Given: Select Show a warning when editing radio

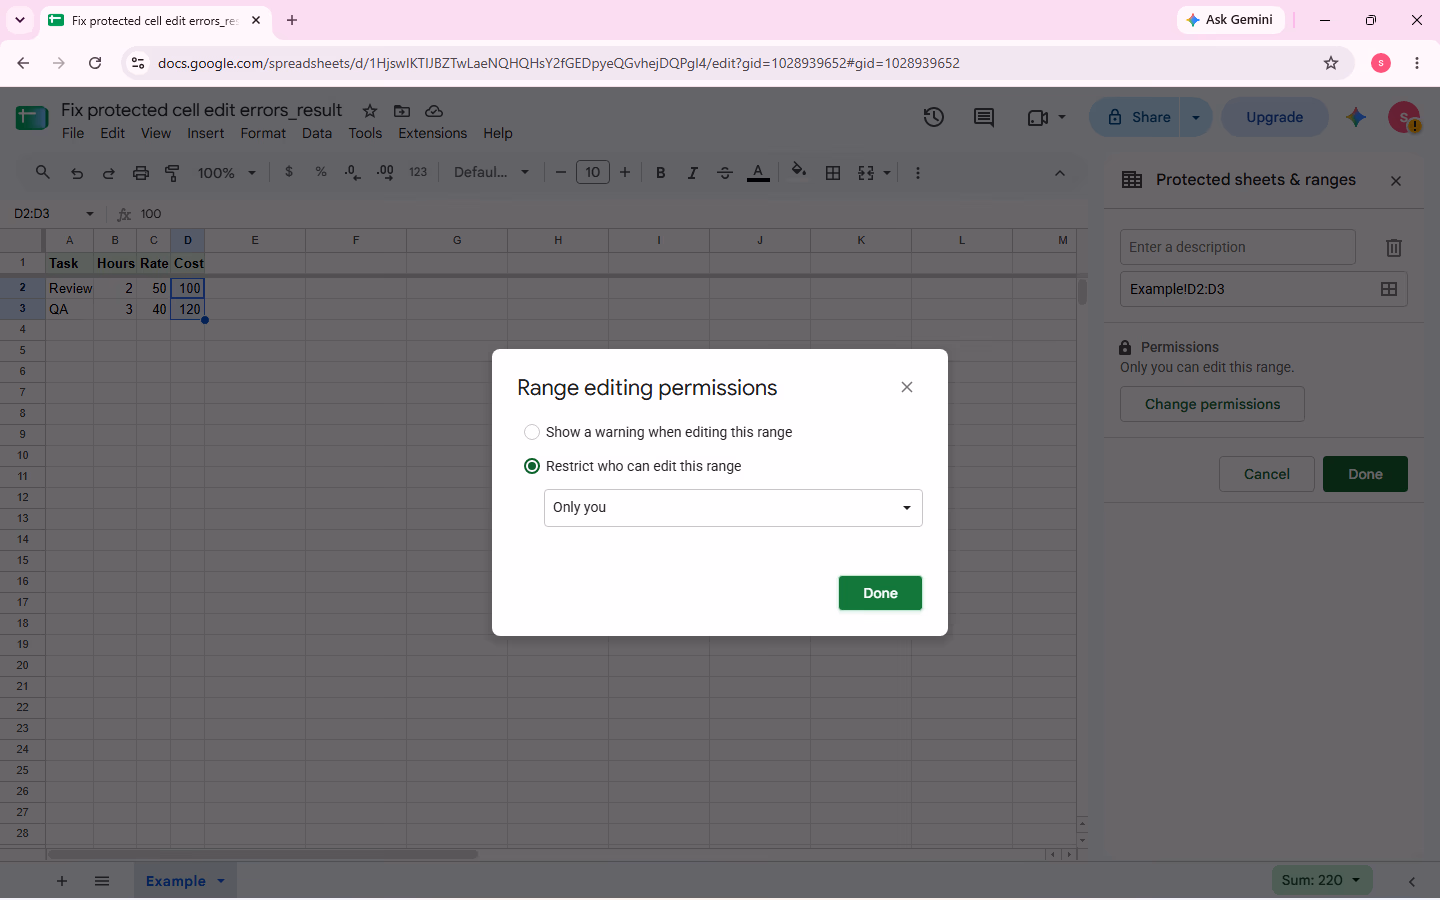Looking at the screenshot, I should [x=532, y=432].
